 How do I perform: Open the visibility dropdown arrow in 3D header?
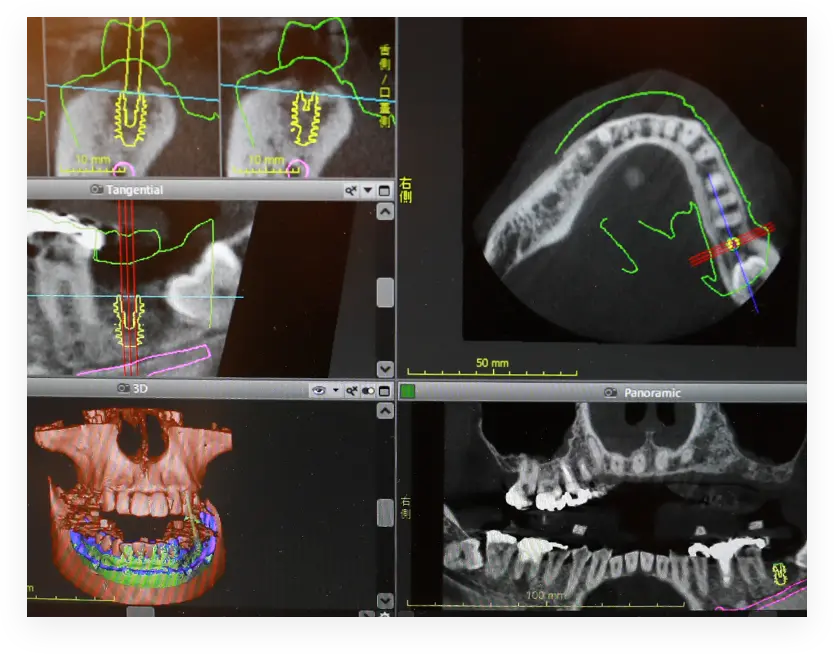(335, 390)
